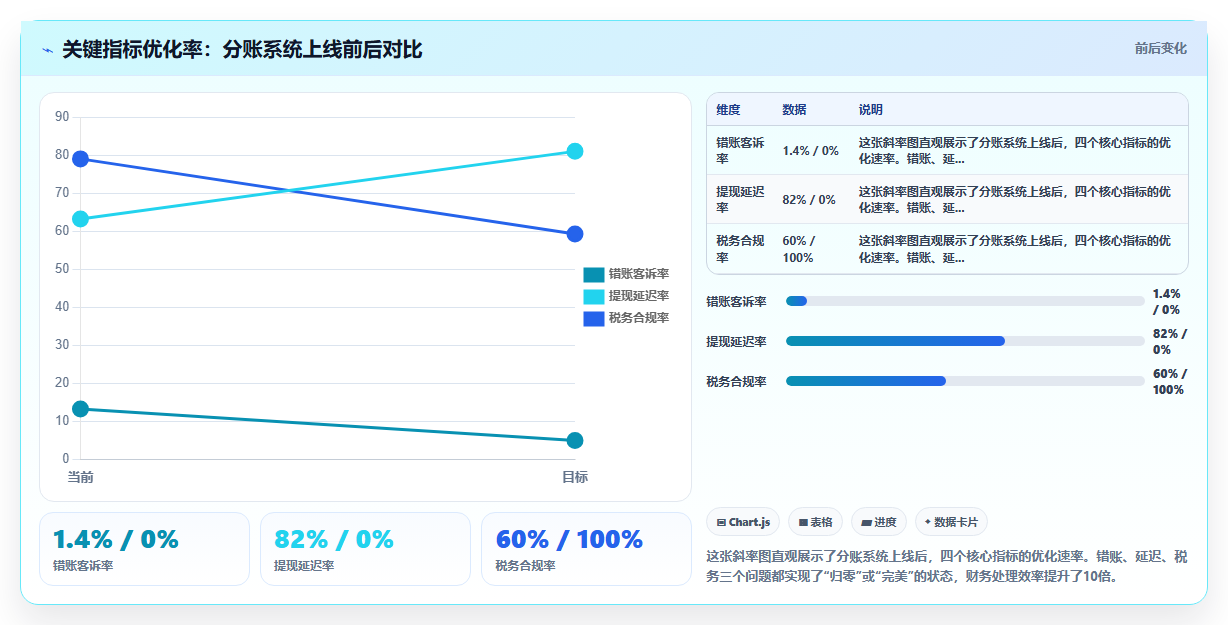Select the 税务合规率 table row cell
Screen dimensions: 1228x625
741,250
